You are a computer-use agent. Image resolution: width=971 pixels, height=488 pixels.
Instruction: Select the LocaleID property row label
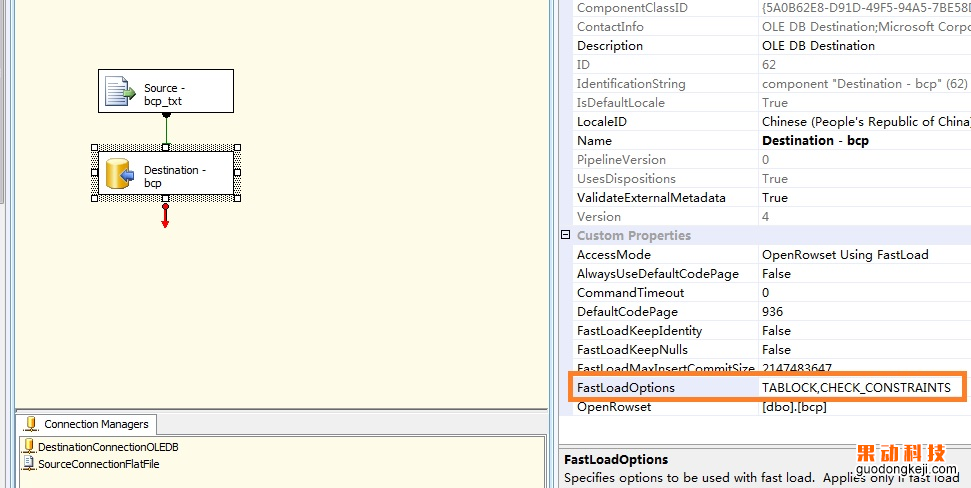point(602,122)
